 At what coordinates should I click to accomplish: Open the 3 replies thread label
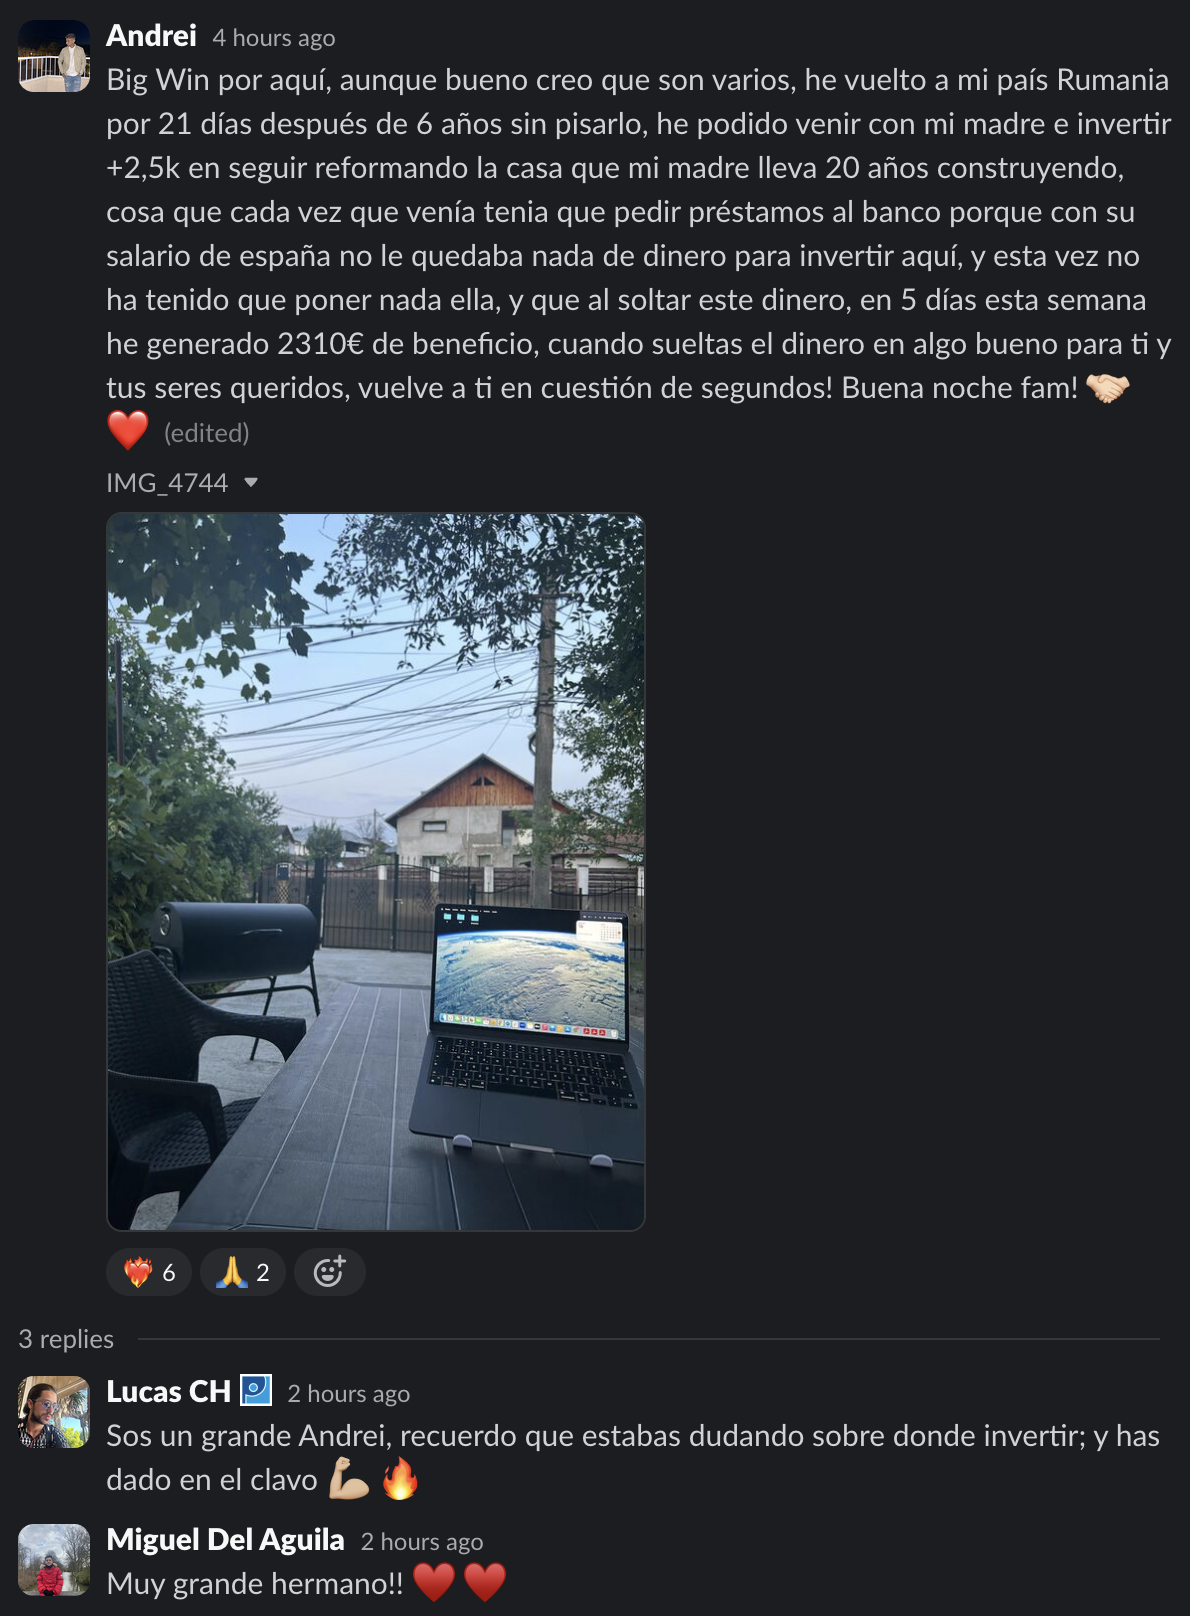pos(66,1339)
